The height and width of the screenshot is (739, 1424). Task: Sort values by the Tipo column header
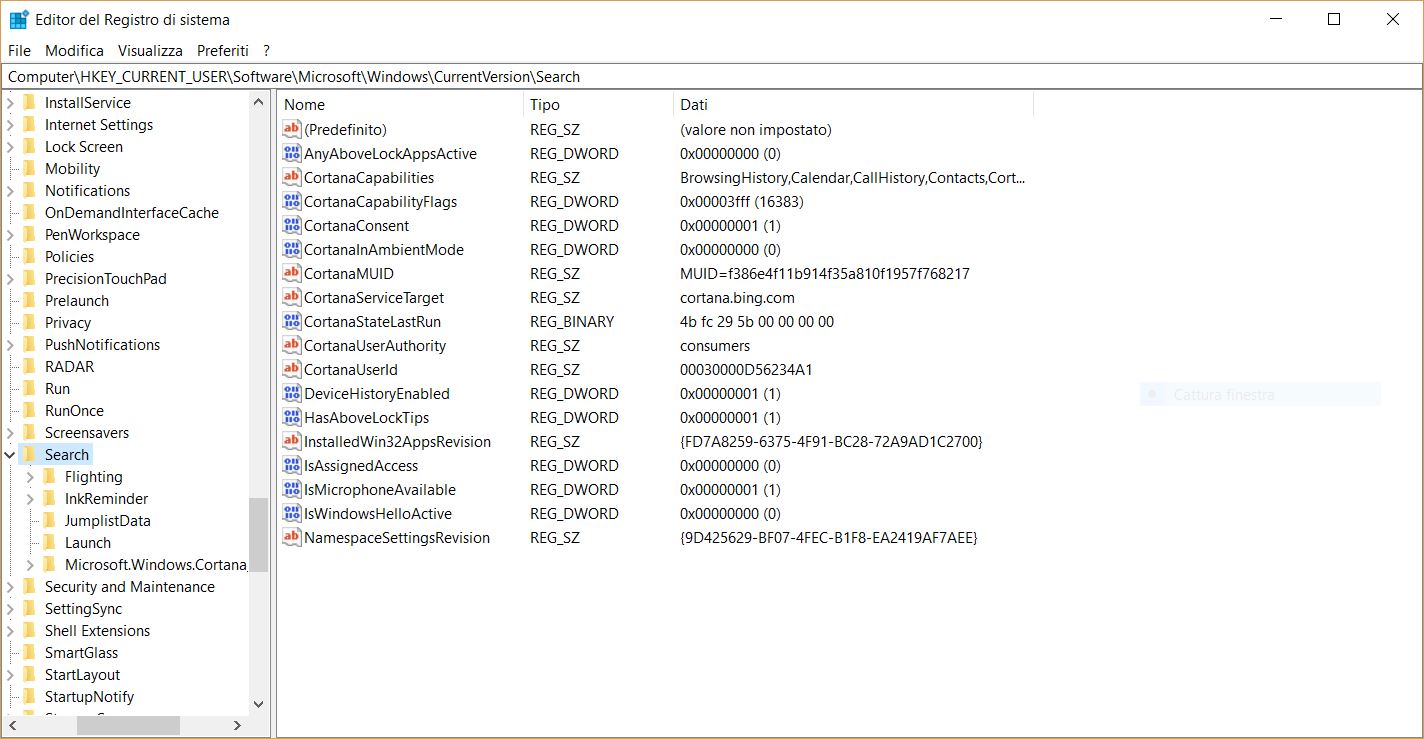click(598, 104)
